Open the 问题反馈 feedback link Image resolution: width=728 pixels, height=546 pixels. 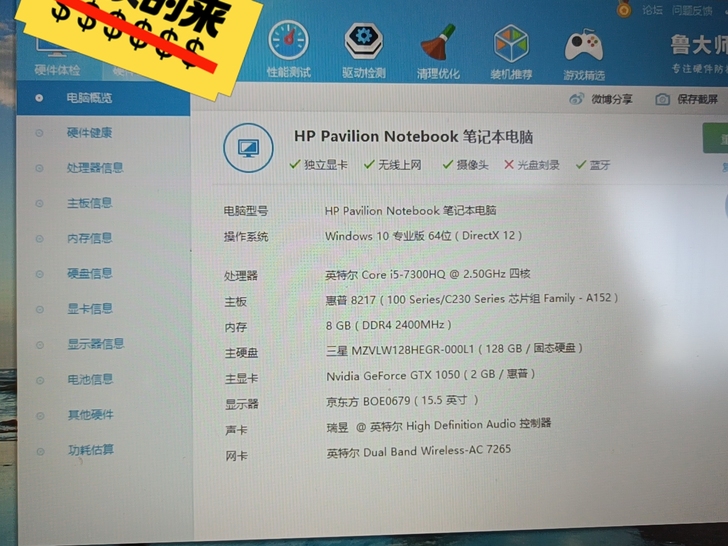coord(692,11)
